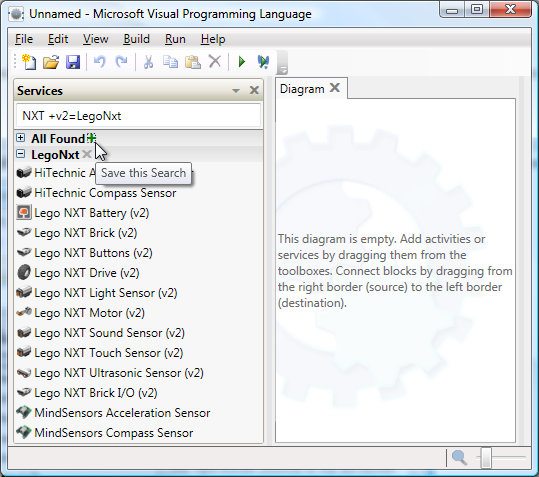Screen dimensions: 539x477
Task: Select Lego NXT Battery (v2) icon
Action: click(x=24, y=212)
